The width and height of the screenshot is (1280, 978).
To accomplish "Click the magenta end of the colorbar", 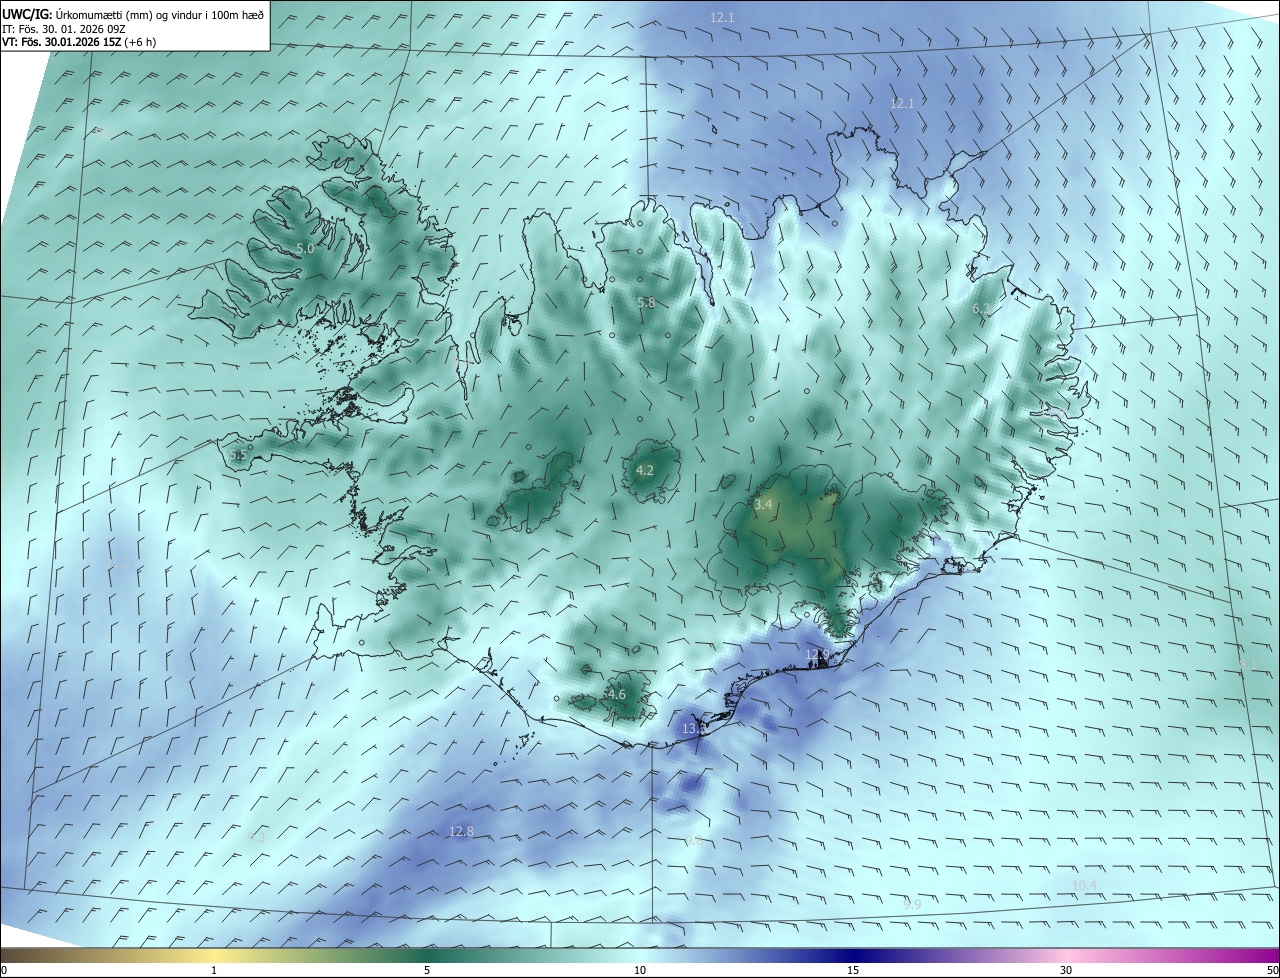I will [1262, 955].
